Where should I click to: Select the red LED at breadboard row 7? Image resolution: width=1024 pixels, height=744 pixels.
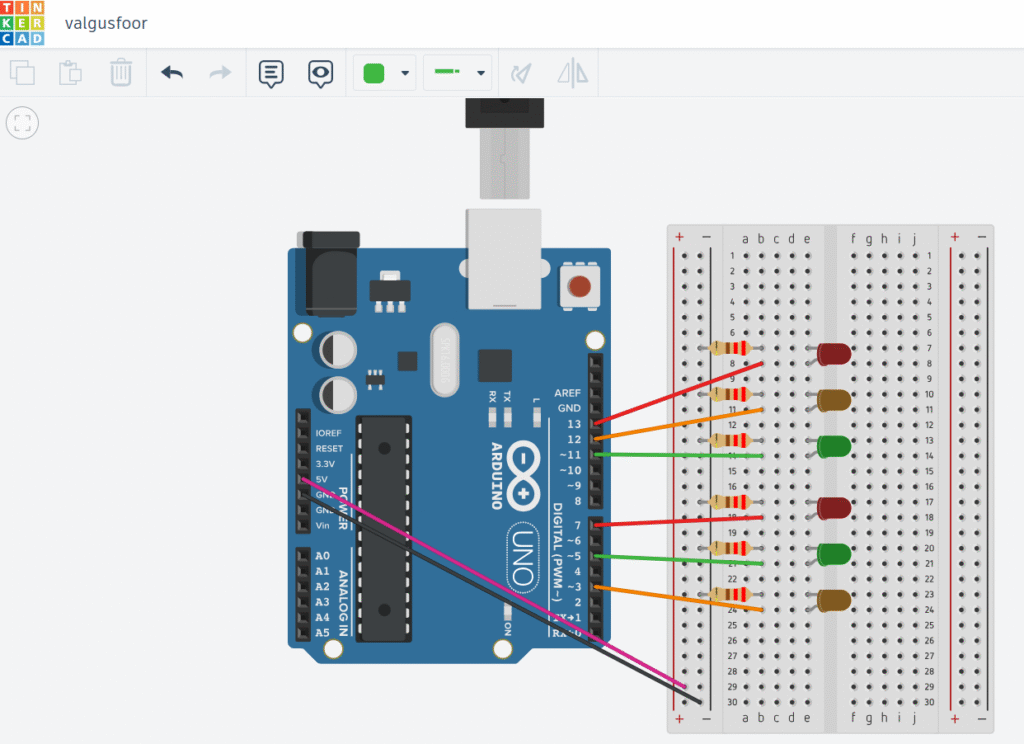833,354
